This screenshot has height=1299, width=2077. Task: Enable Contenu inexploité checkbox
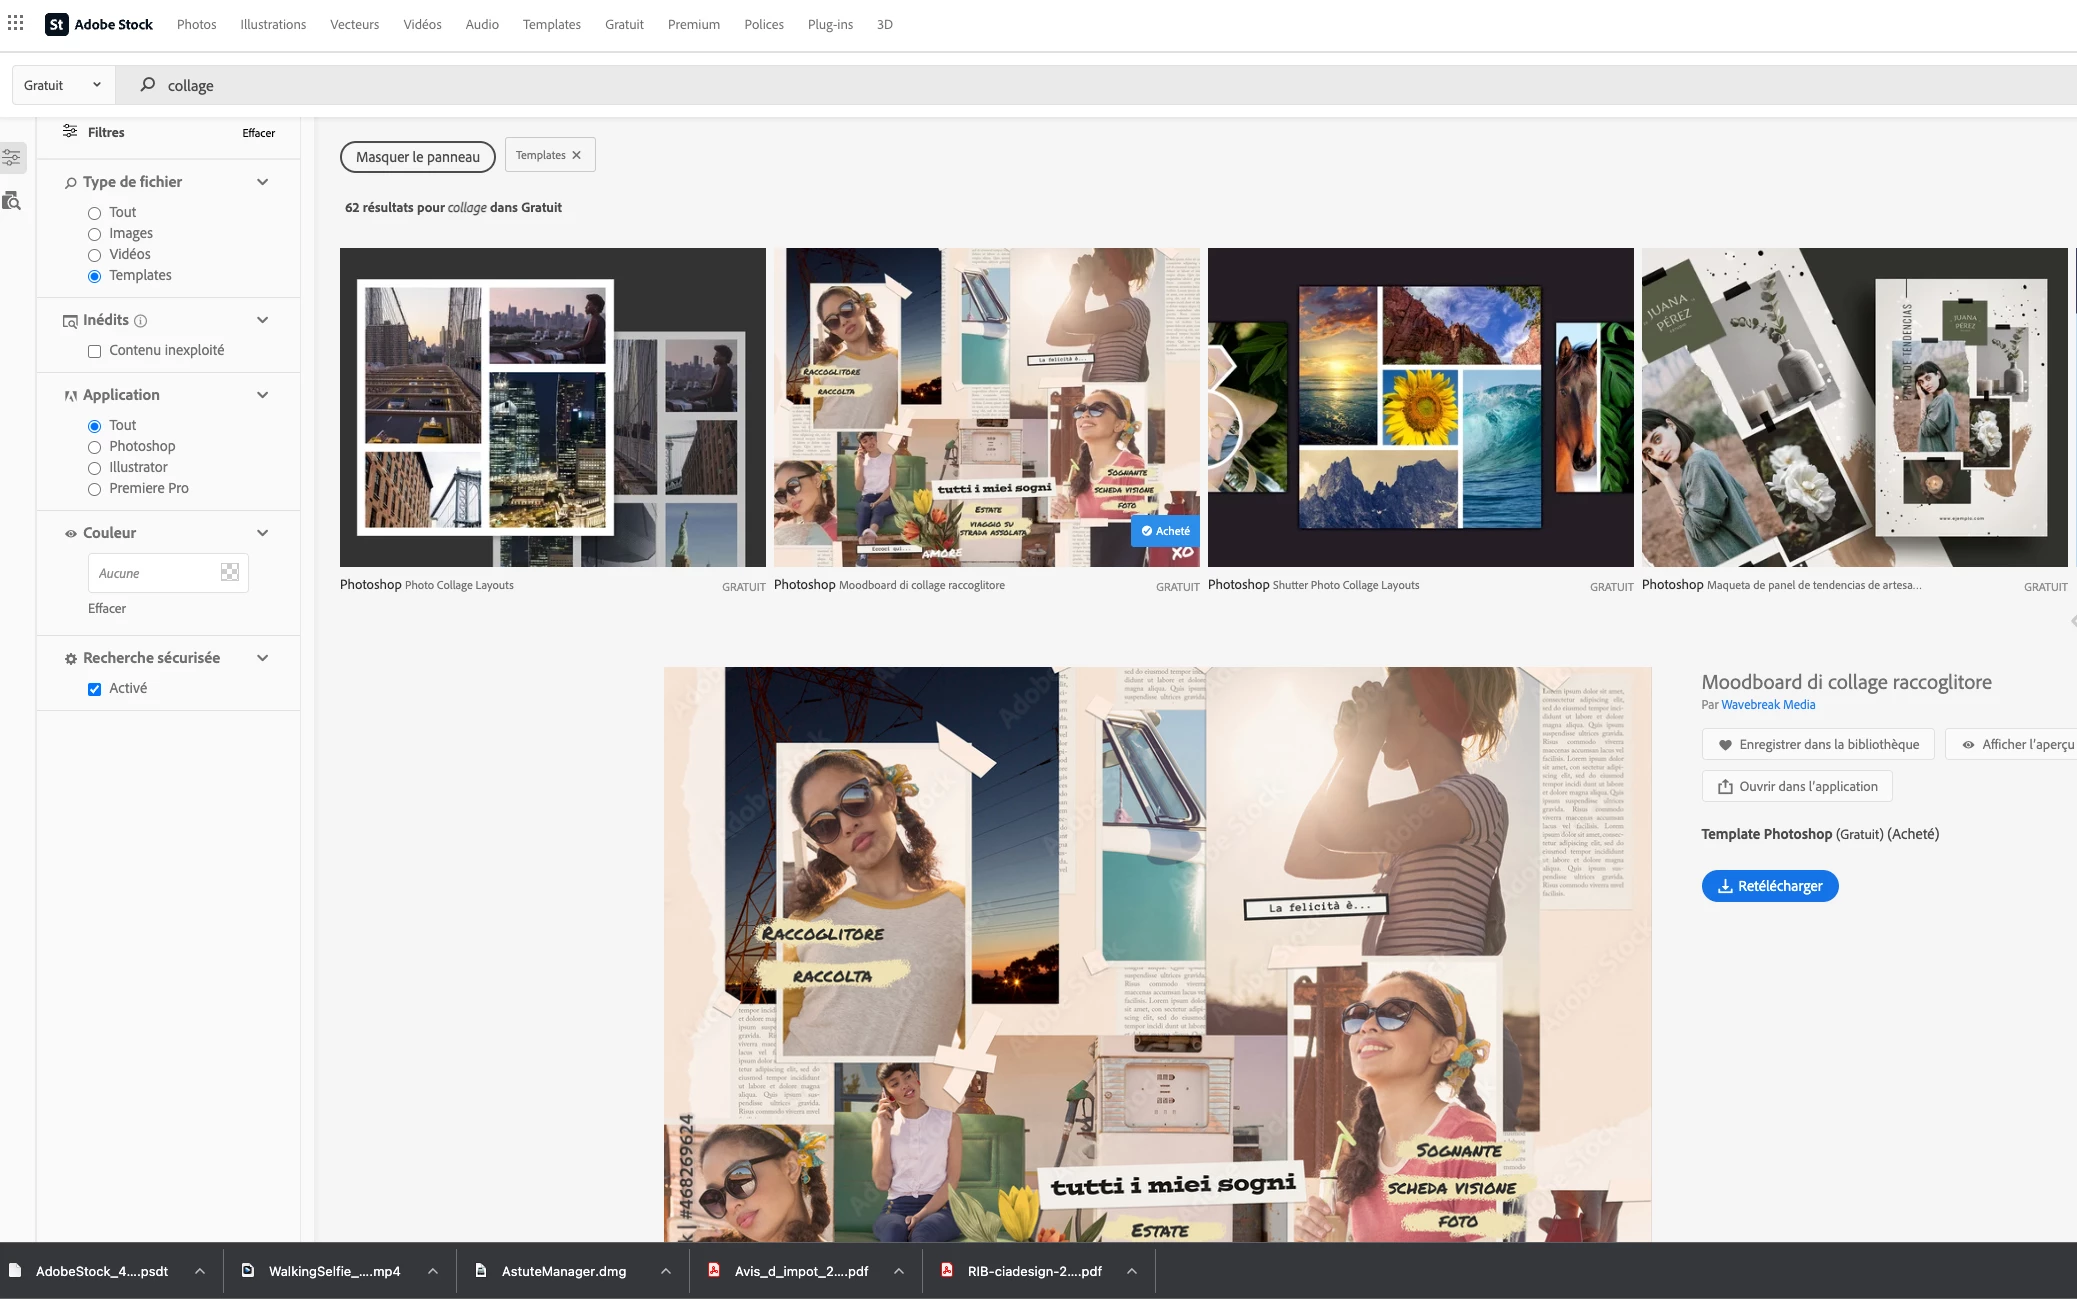click(x=95, y=351)
